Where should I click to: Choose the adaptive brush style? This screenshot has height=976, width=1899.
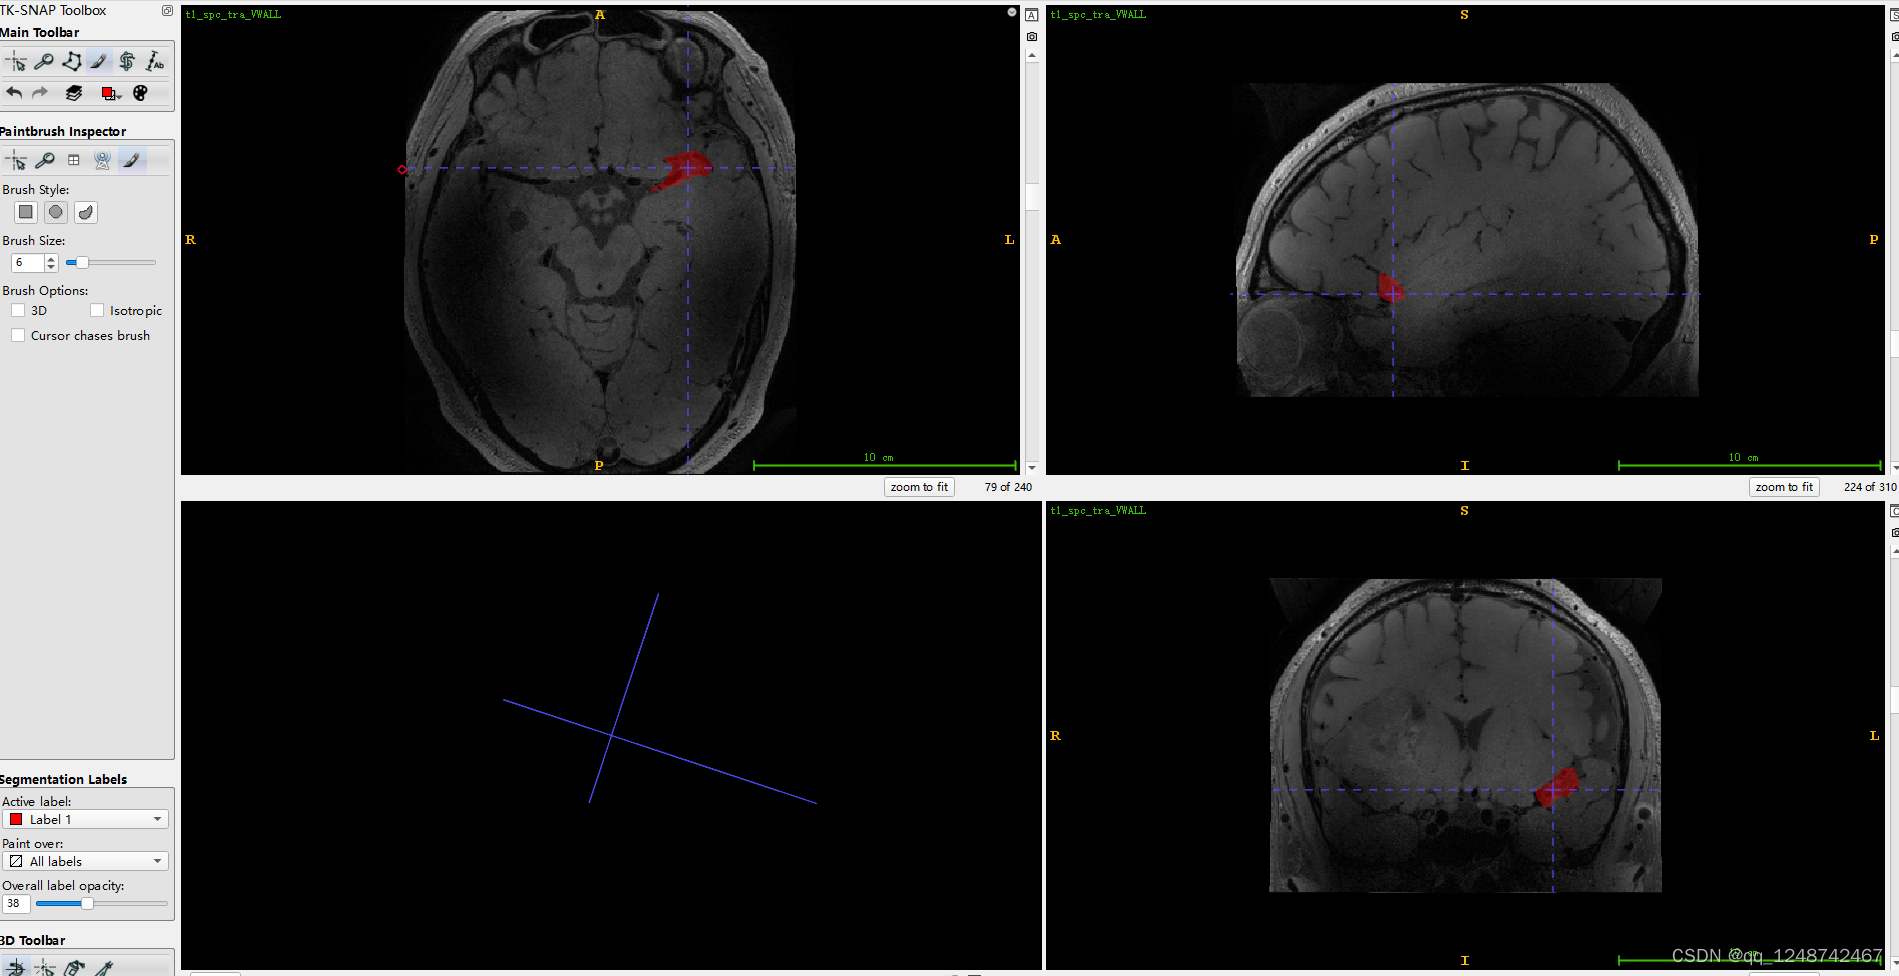[86, 212]
